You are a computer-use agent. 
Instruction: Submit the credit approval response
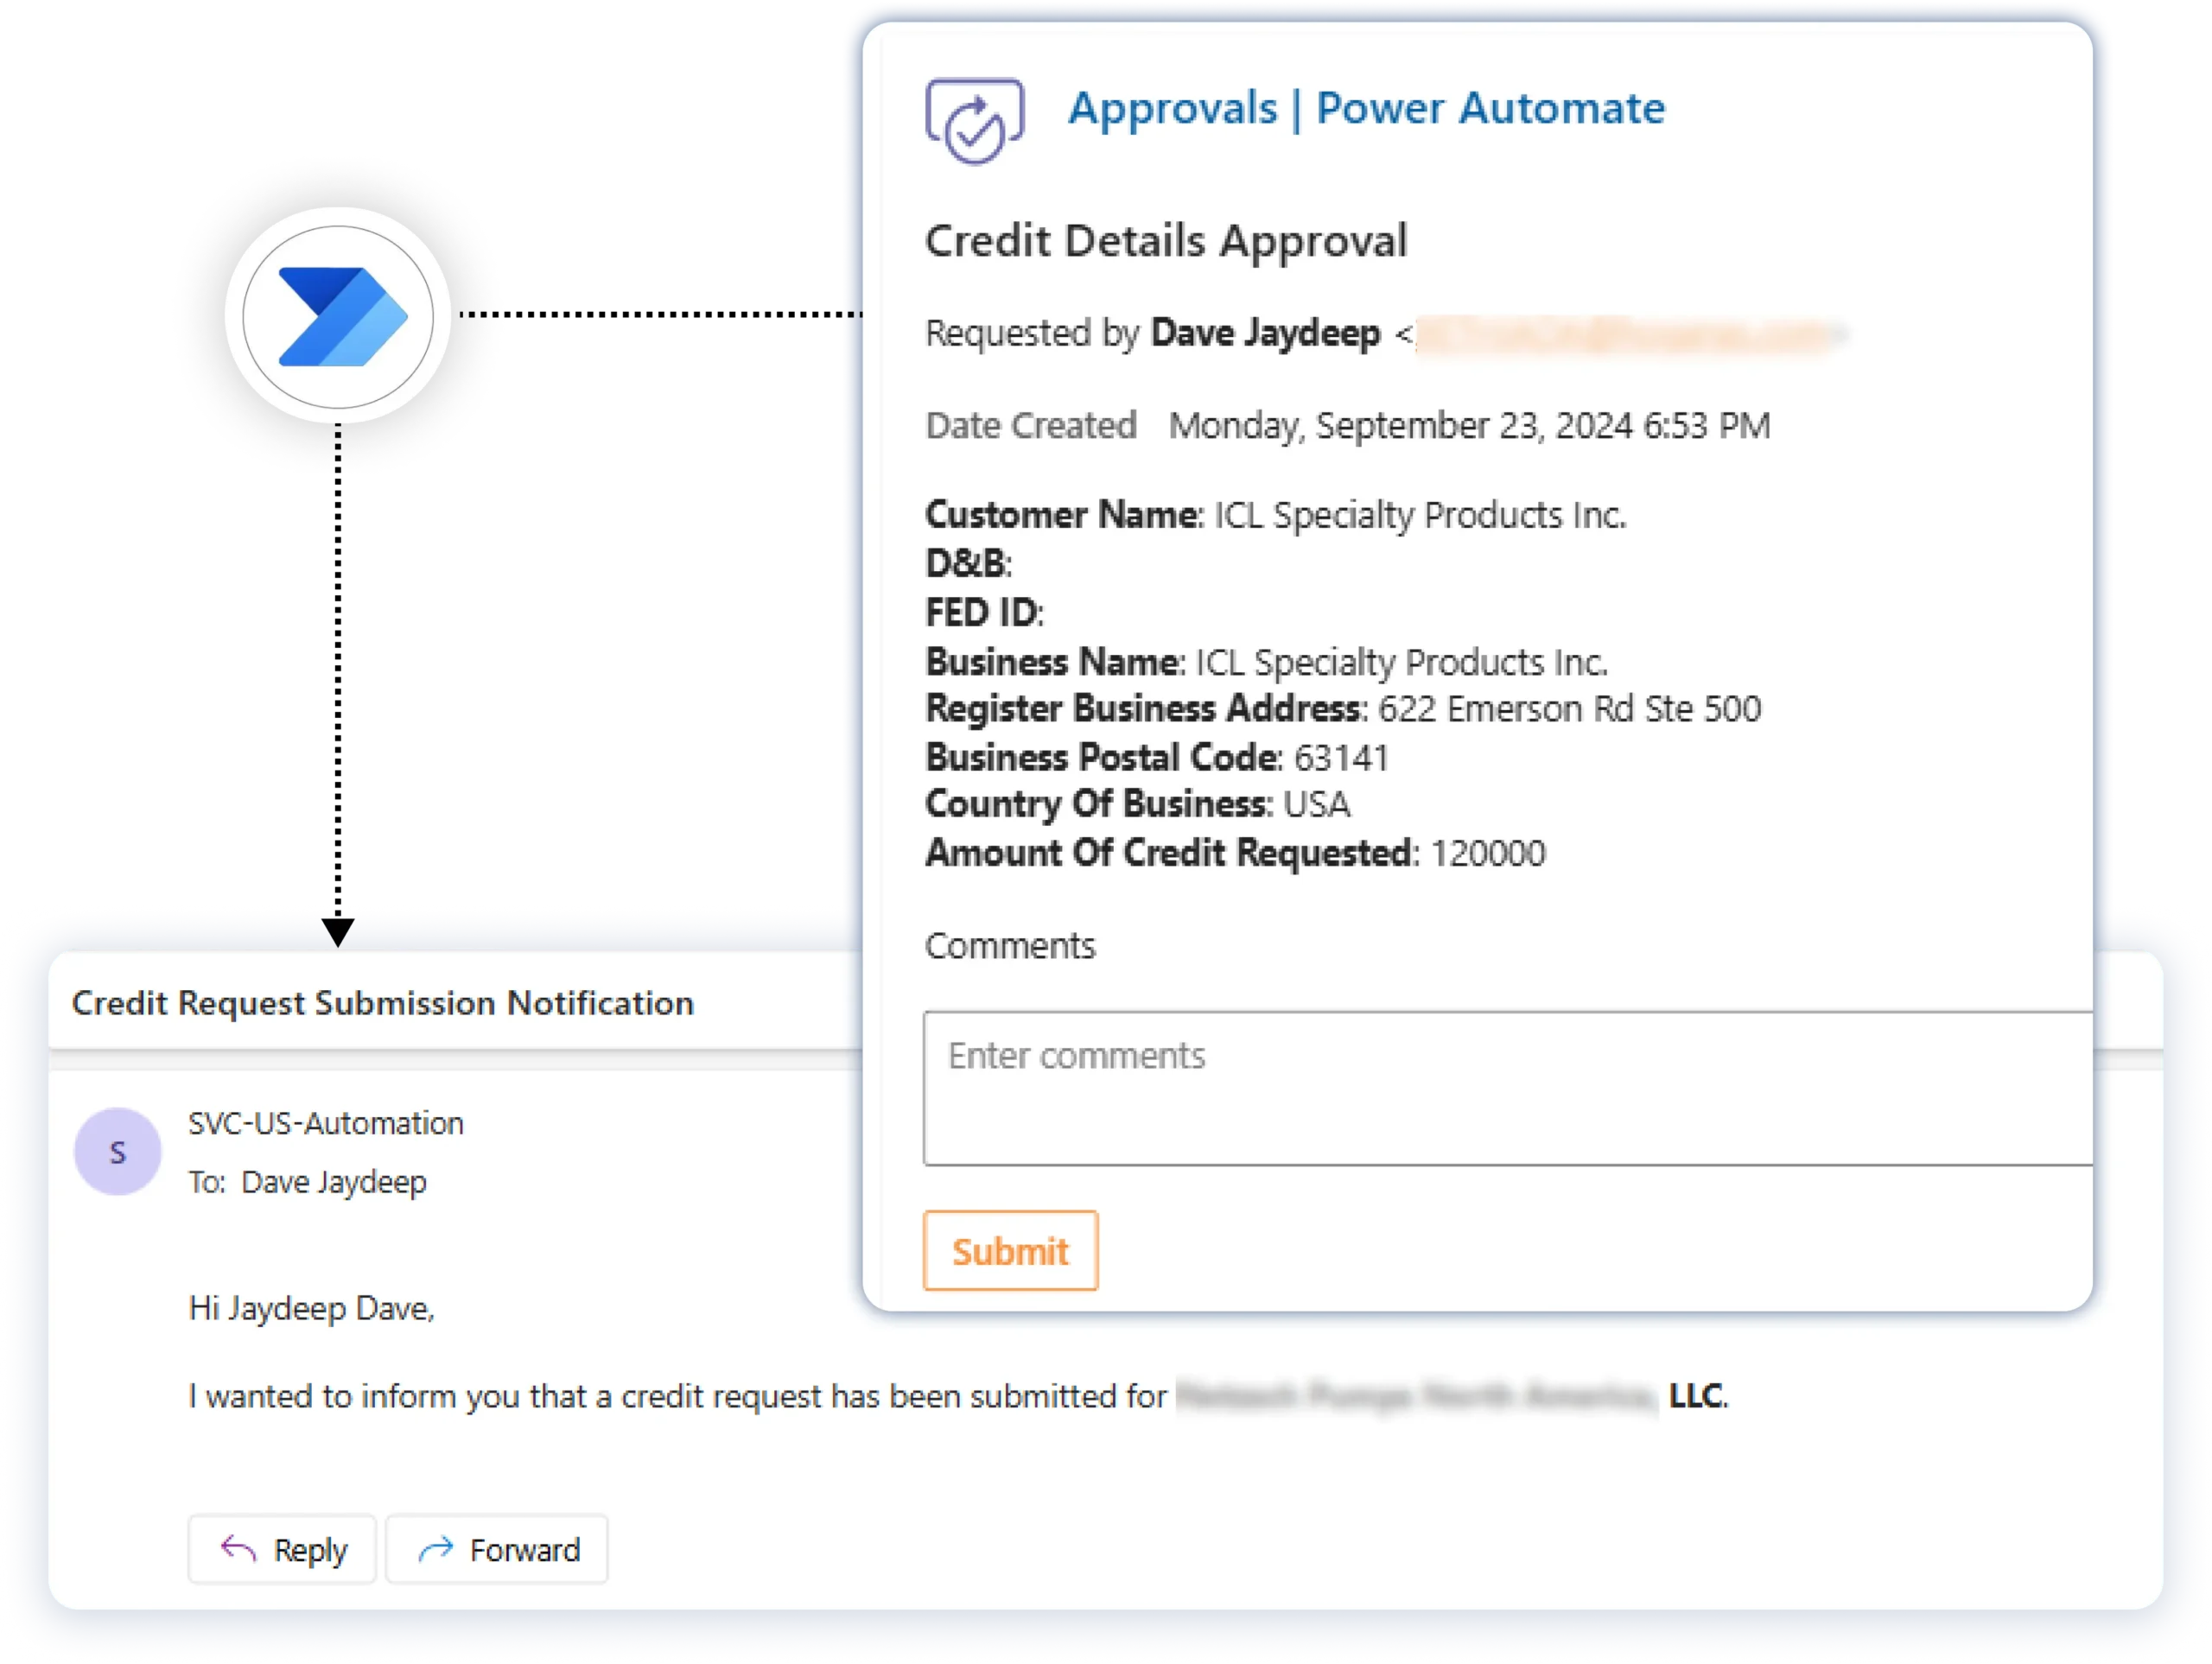(1010, 1251)
